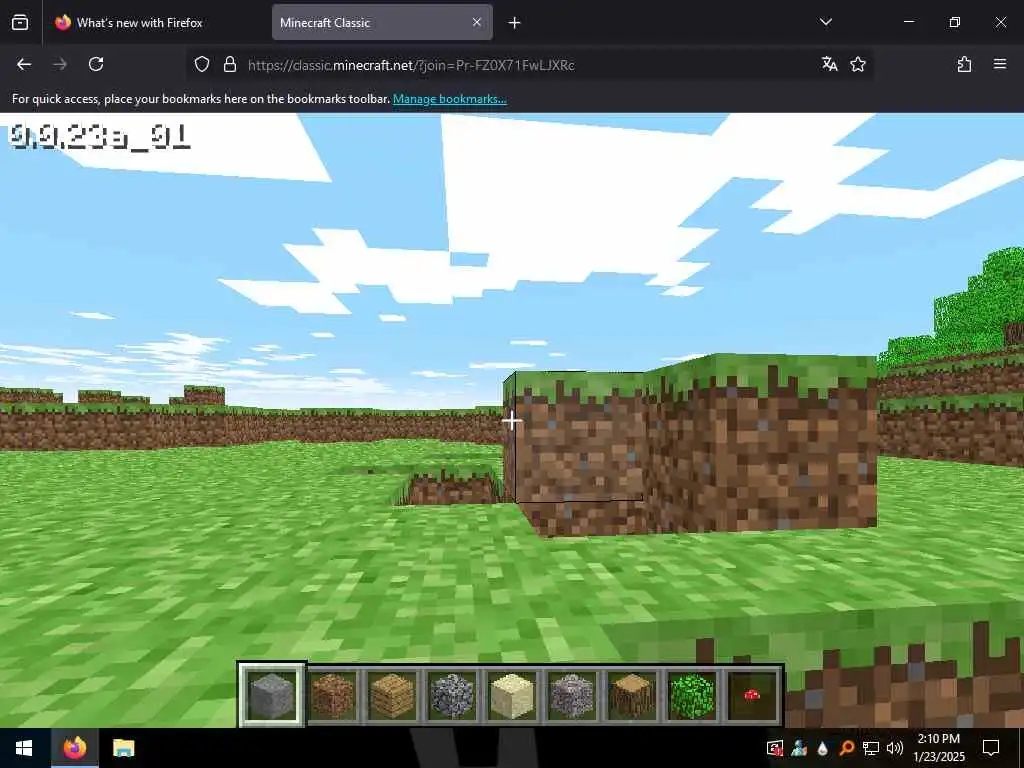Select the stone block in hotbar
The height and width of the screenshot is (768, 1024).
(x=272, y=696)
